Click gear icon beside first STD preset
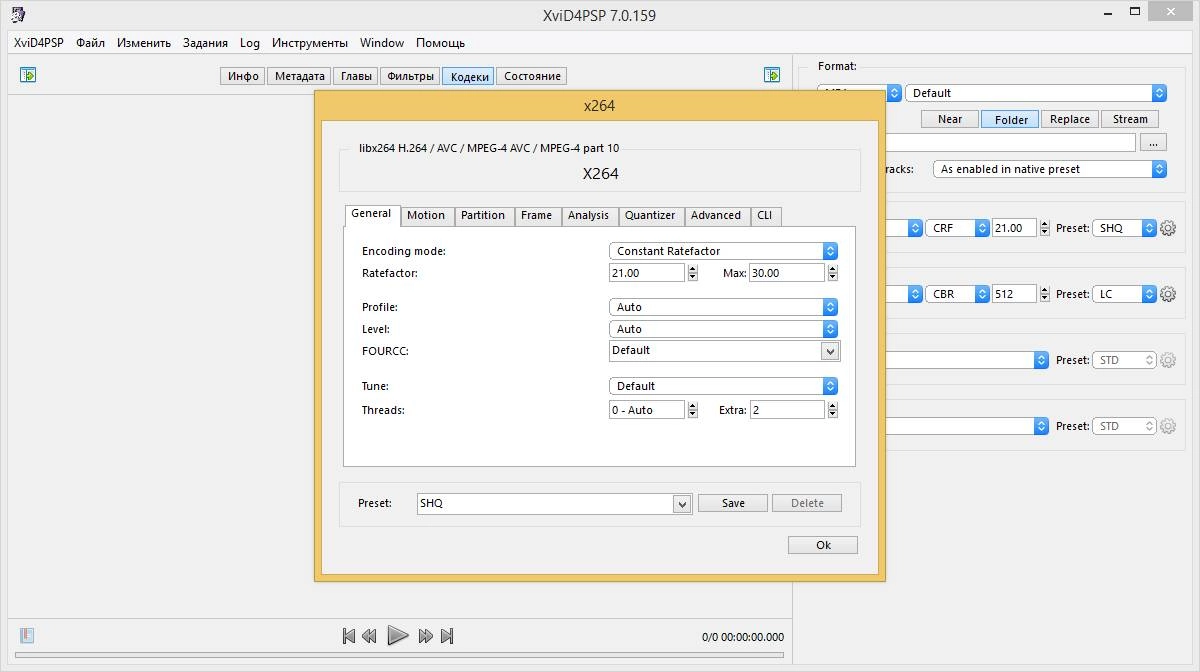 point(1167,360)
